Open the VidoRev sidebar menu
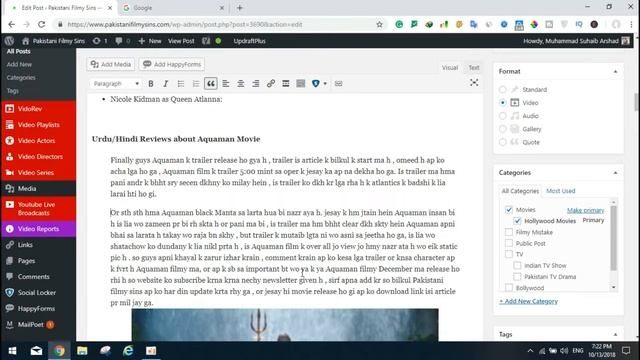 [x=38, y=109]
